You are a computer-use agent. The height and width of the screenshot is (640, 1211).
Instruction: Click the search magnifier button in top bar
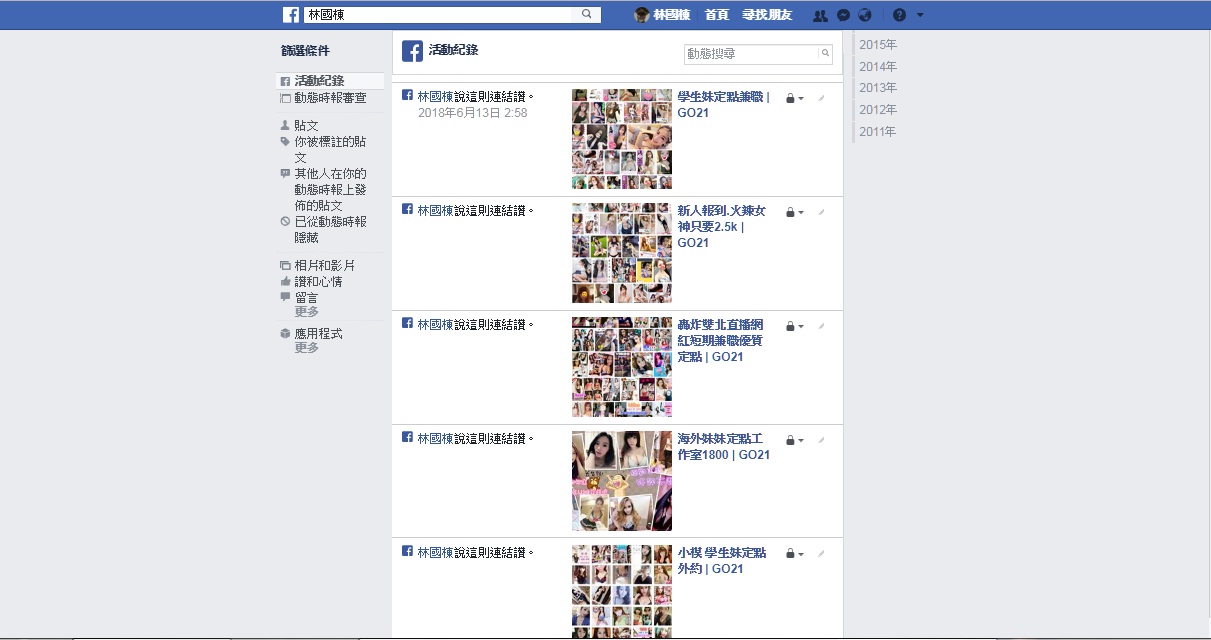pos(587,15)
